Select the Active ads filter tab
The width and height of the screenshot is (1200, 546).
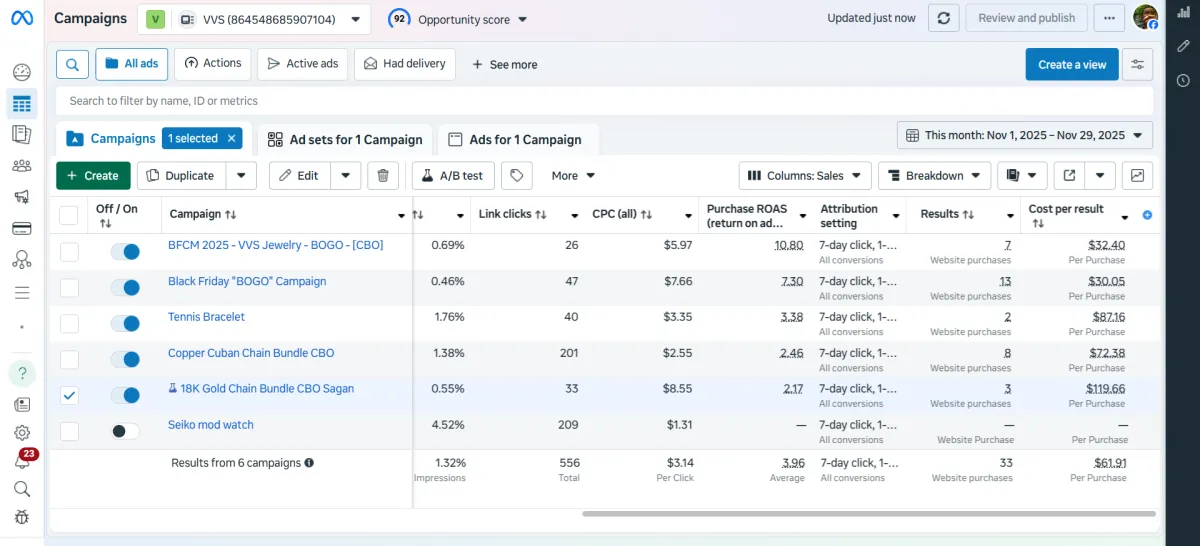tap(301, 64)
